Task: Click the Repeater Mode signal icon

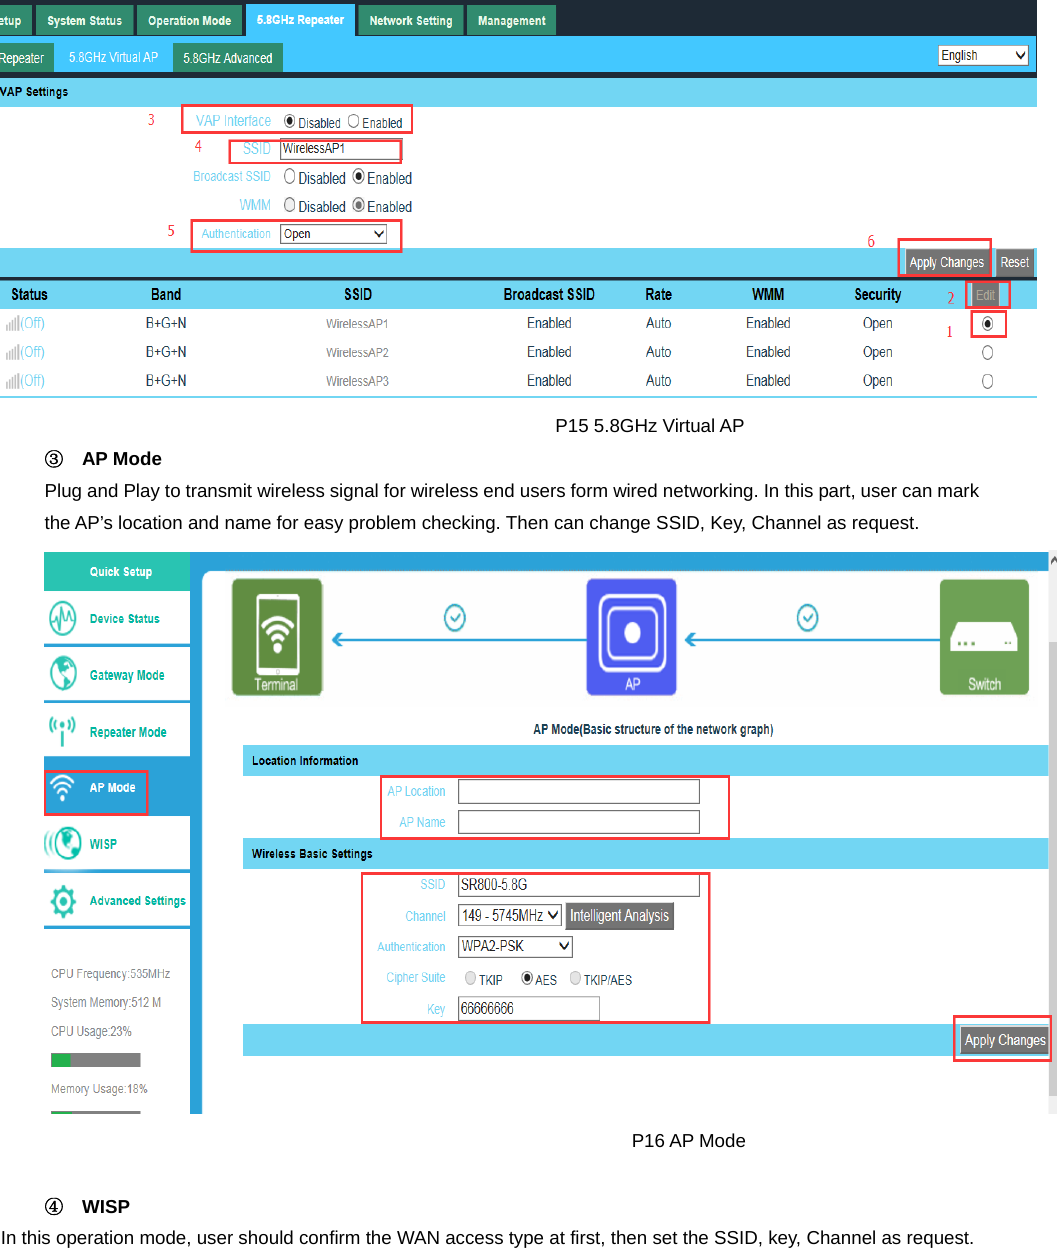Action: click(x=63, y=731)
